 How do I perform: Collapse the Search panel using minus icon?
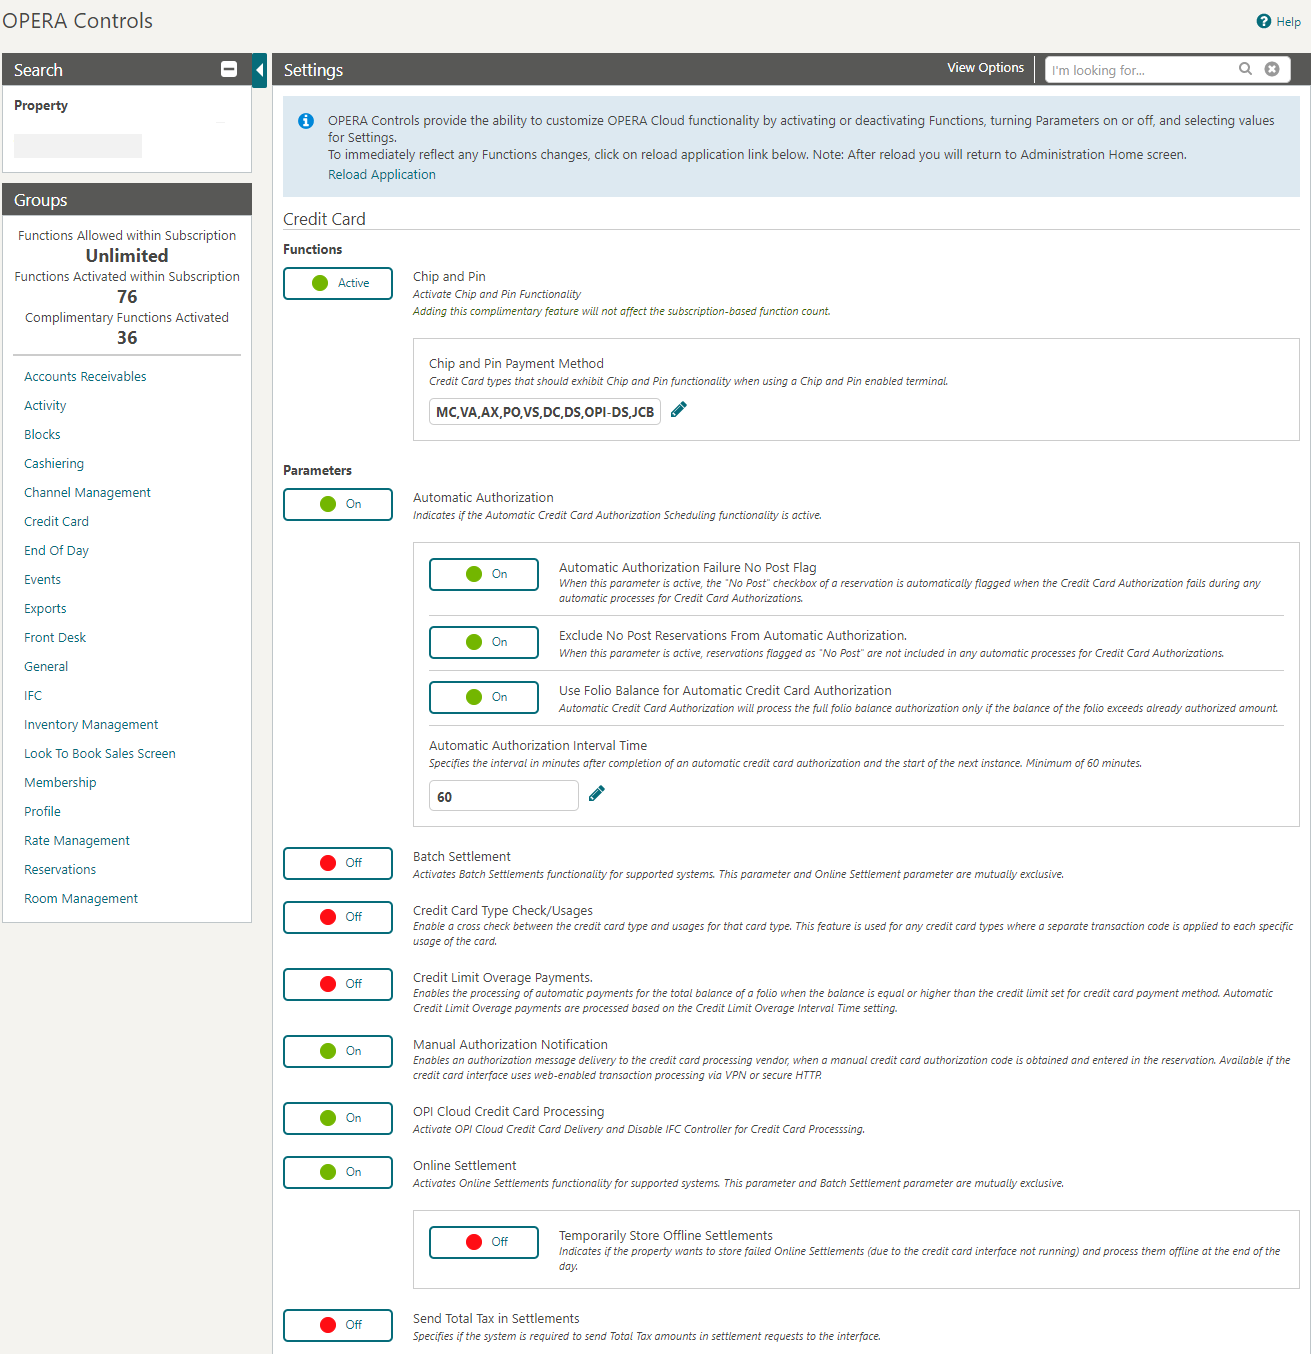click(229, 69)
